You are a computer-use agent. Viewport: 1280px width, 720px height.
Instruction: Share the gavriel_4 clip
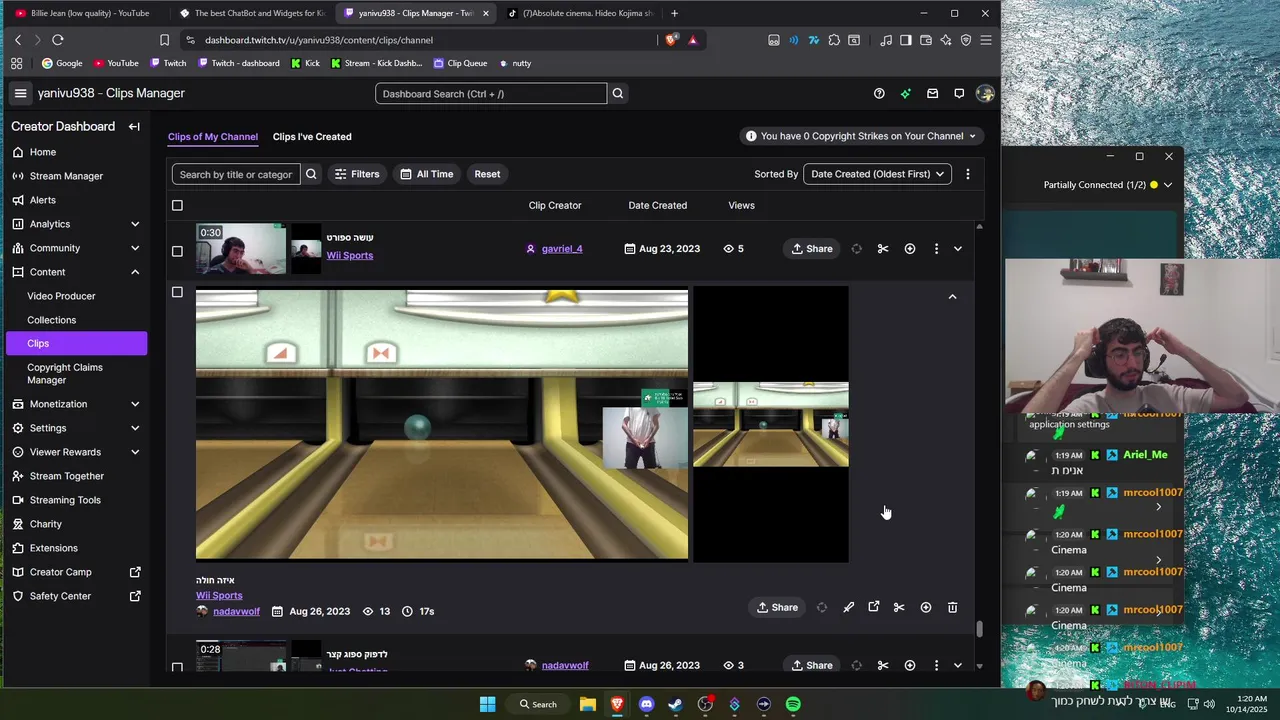click(811, 248)
